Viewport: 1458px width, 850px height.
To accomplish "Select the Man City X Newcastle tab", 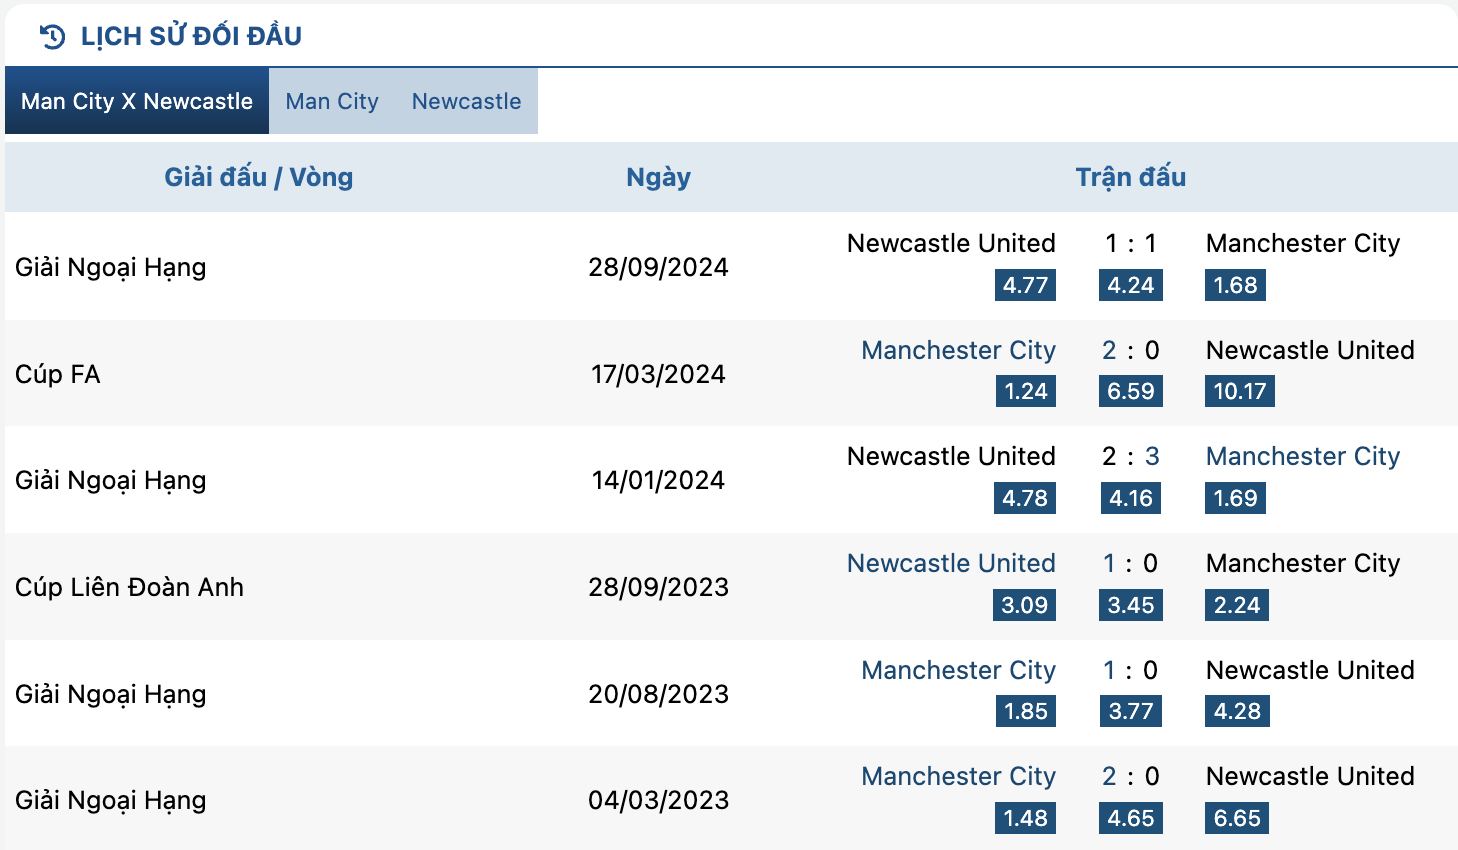I will 137,101.
